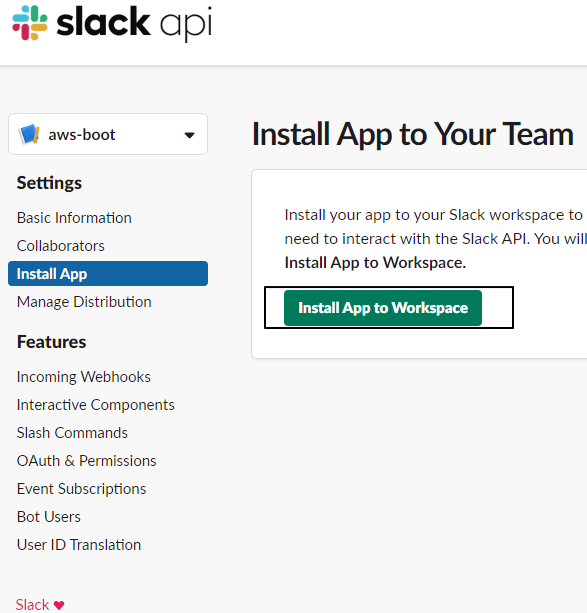Screen dimensions: 587x613
Task: Open the slack api home link
Action: pos(112,23)
